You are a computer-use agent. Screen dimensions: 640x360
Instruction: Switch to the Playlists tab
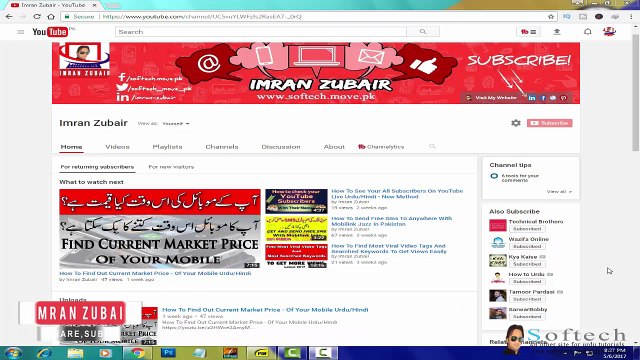[167, 147]
